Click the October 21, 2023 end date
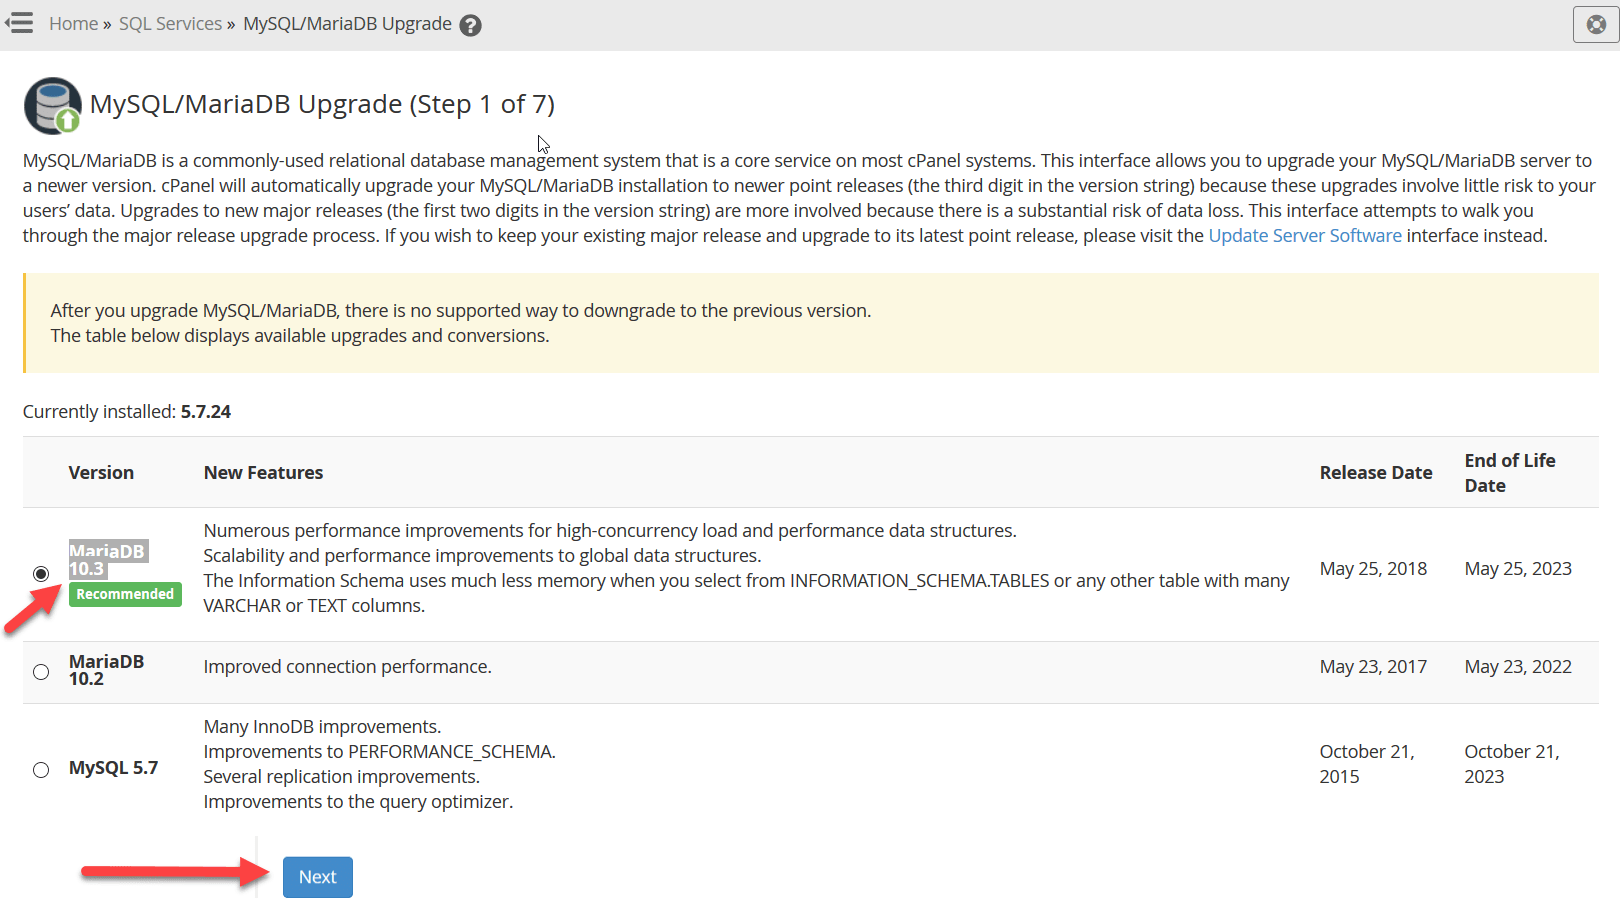Image resolution: width=1620 pixels, height=901 pixels. 1512,764
